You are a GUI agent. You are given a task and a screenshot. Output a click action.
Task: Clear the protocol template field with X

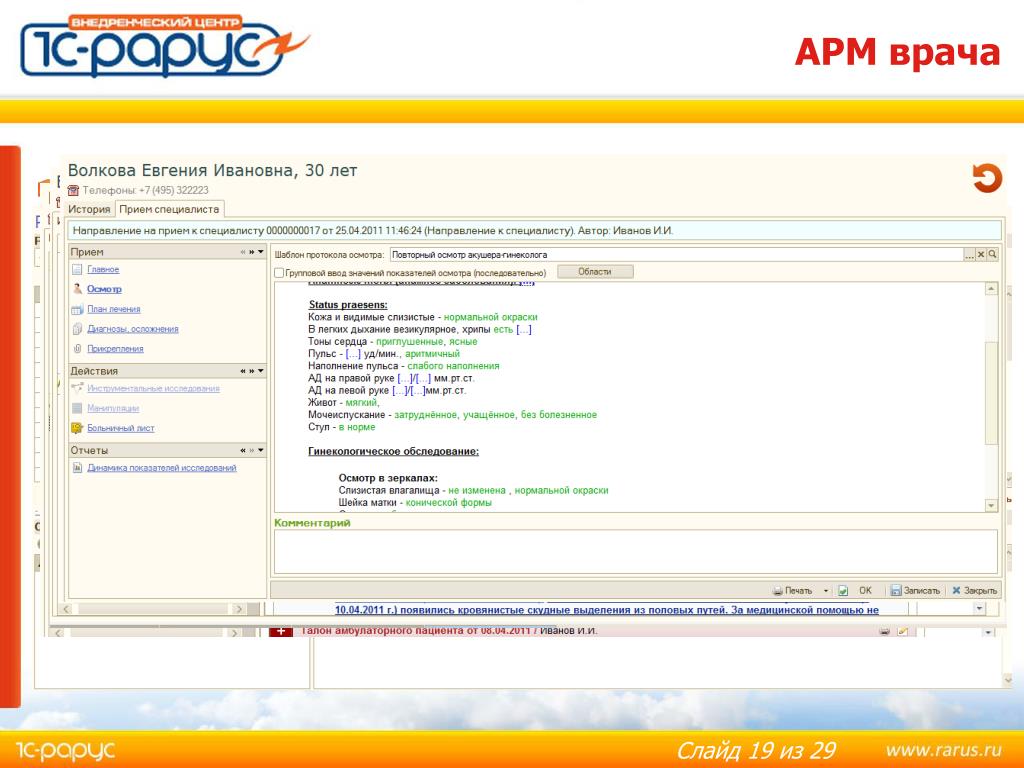(981, 255)
